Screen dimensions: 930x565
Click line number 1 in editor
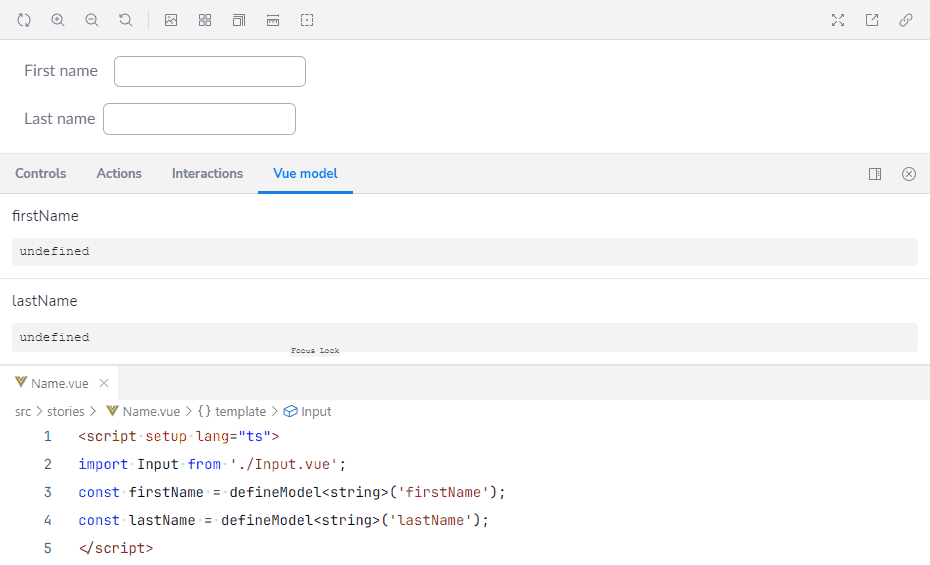pyautogui.click(x=47, y=436)
